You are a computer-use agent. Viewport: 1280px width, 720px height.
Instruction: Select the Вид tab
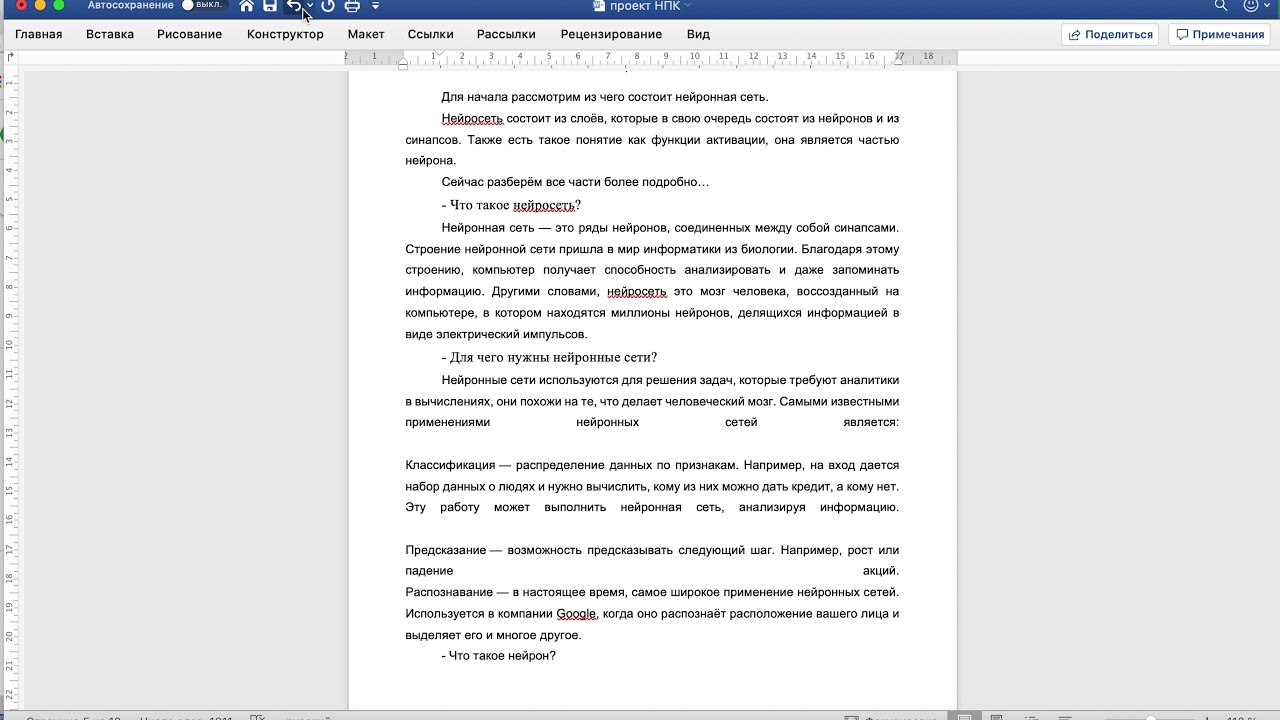tap(698, 34)
